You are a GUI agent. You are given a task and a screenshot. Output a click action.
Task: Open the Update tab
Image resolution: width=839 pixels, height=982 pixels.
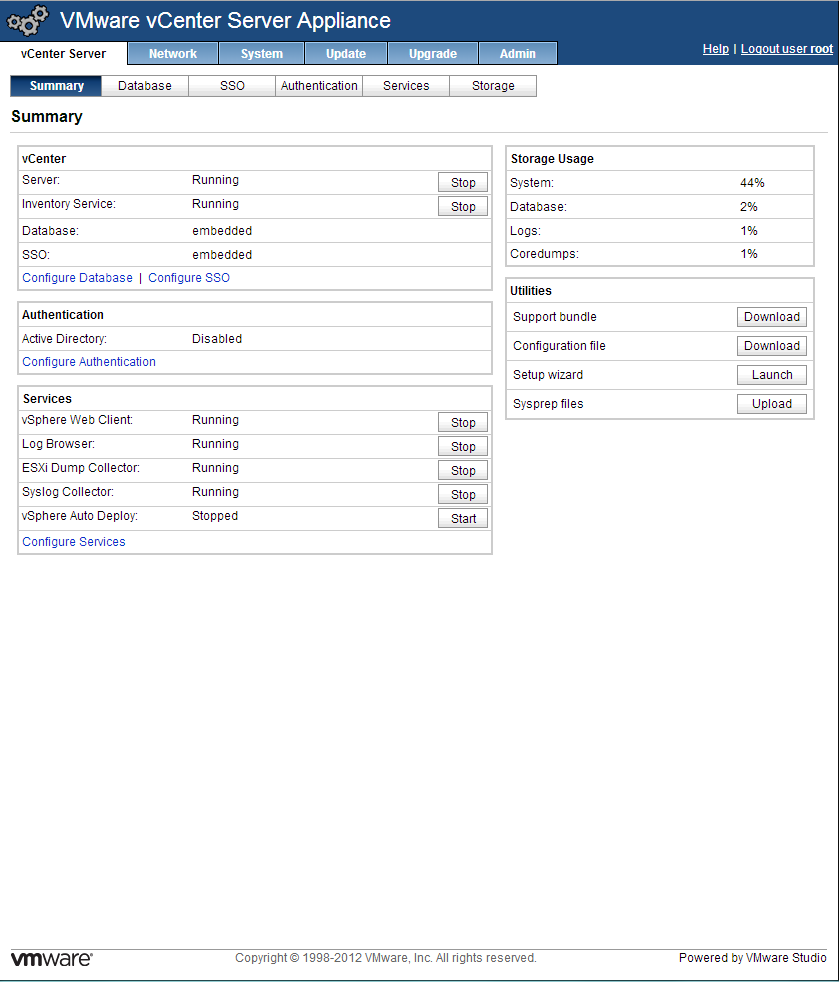point(346,54)
